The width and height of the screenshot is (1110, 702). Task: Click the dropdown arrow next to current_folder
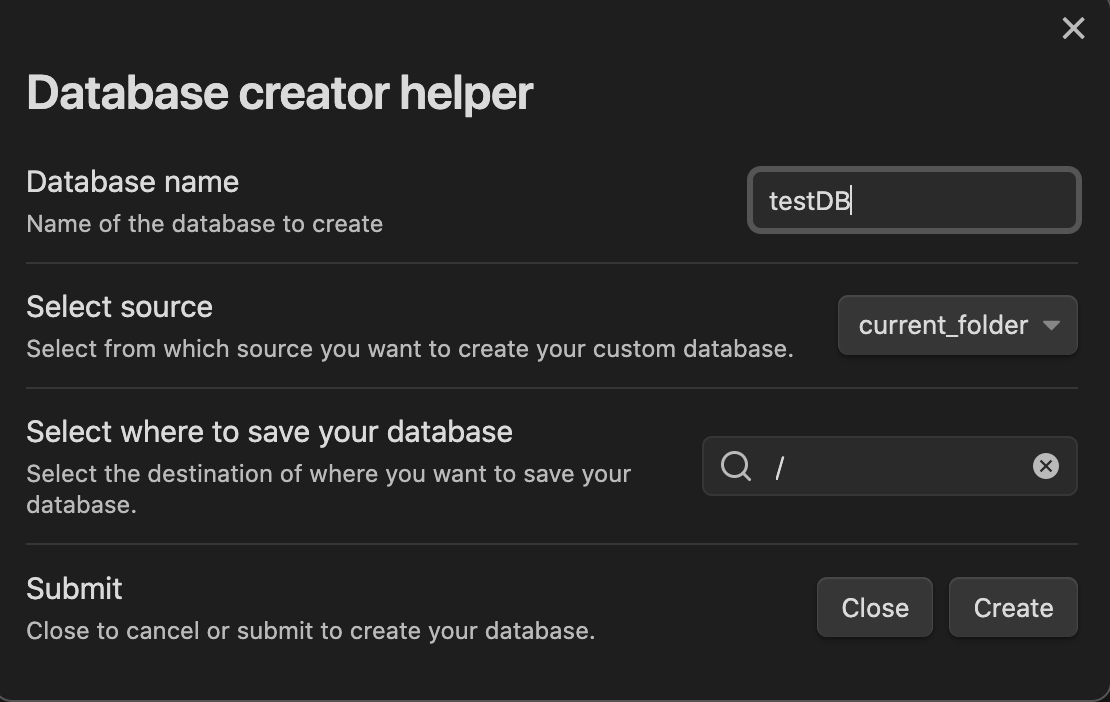[1052, 325]
